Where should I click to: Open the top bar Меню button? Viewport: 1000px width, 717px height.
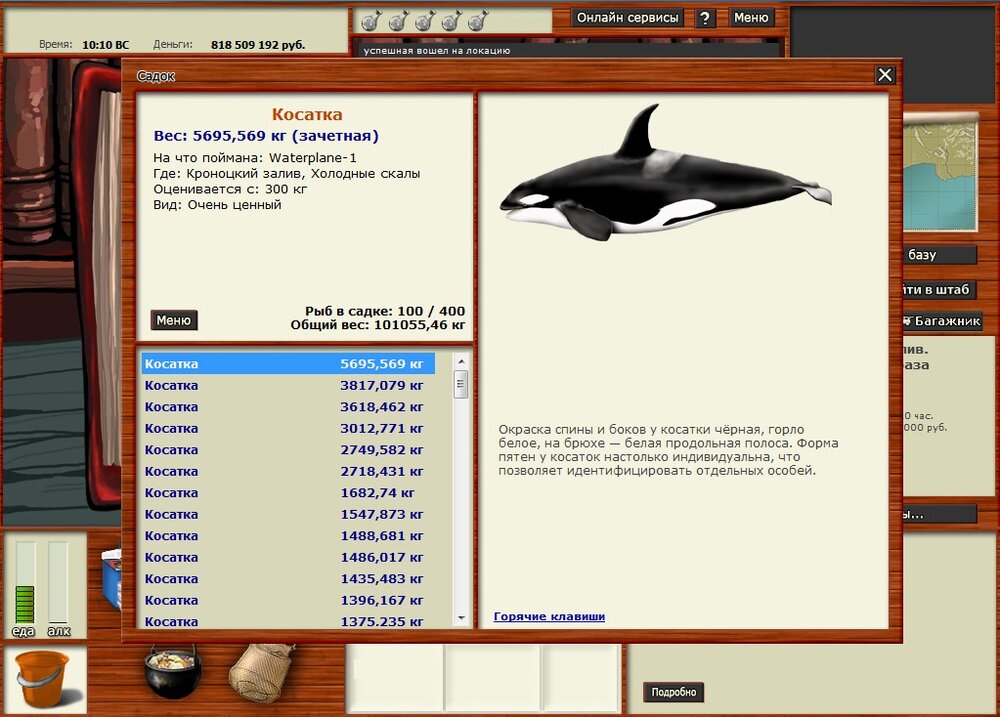pos(751,18)
